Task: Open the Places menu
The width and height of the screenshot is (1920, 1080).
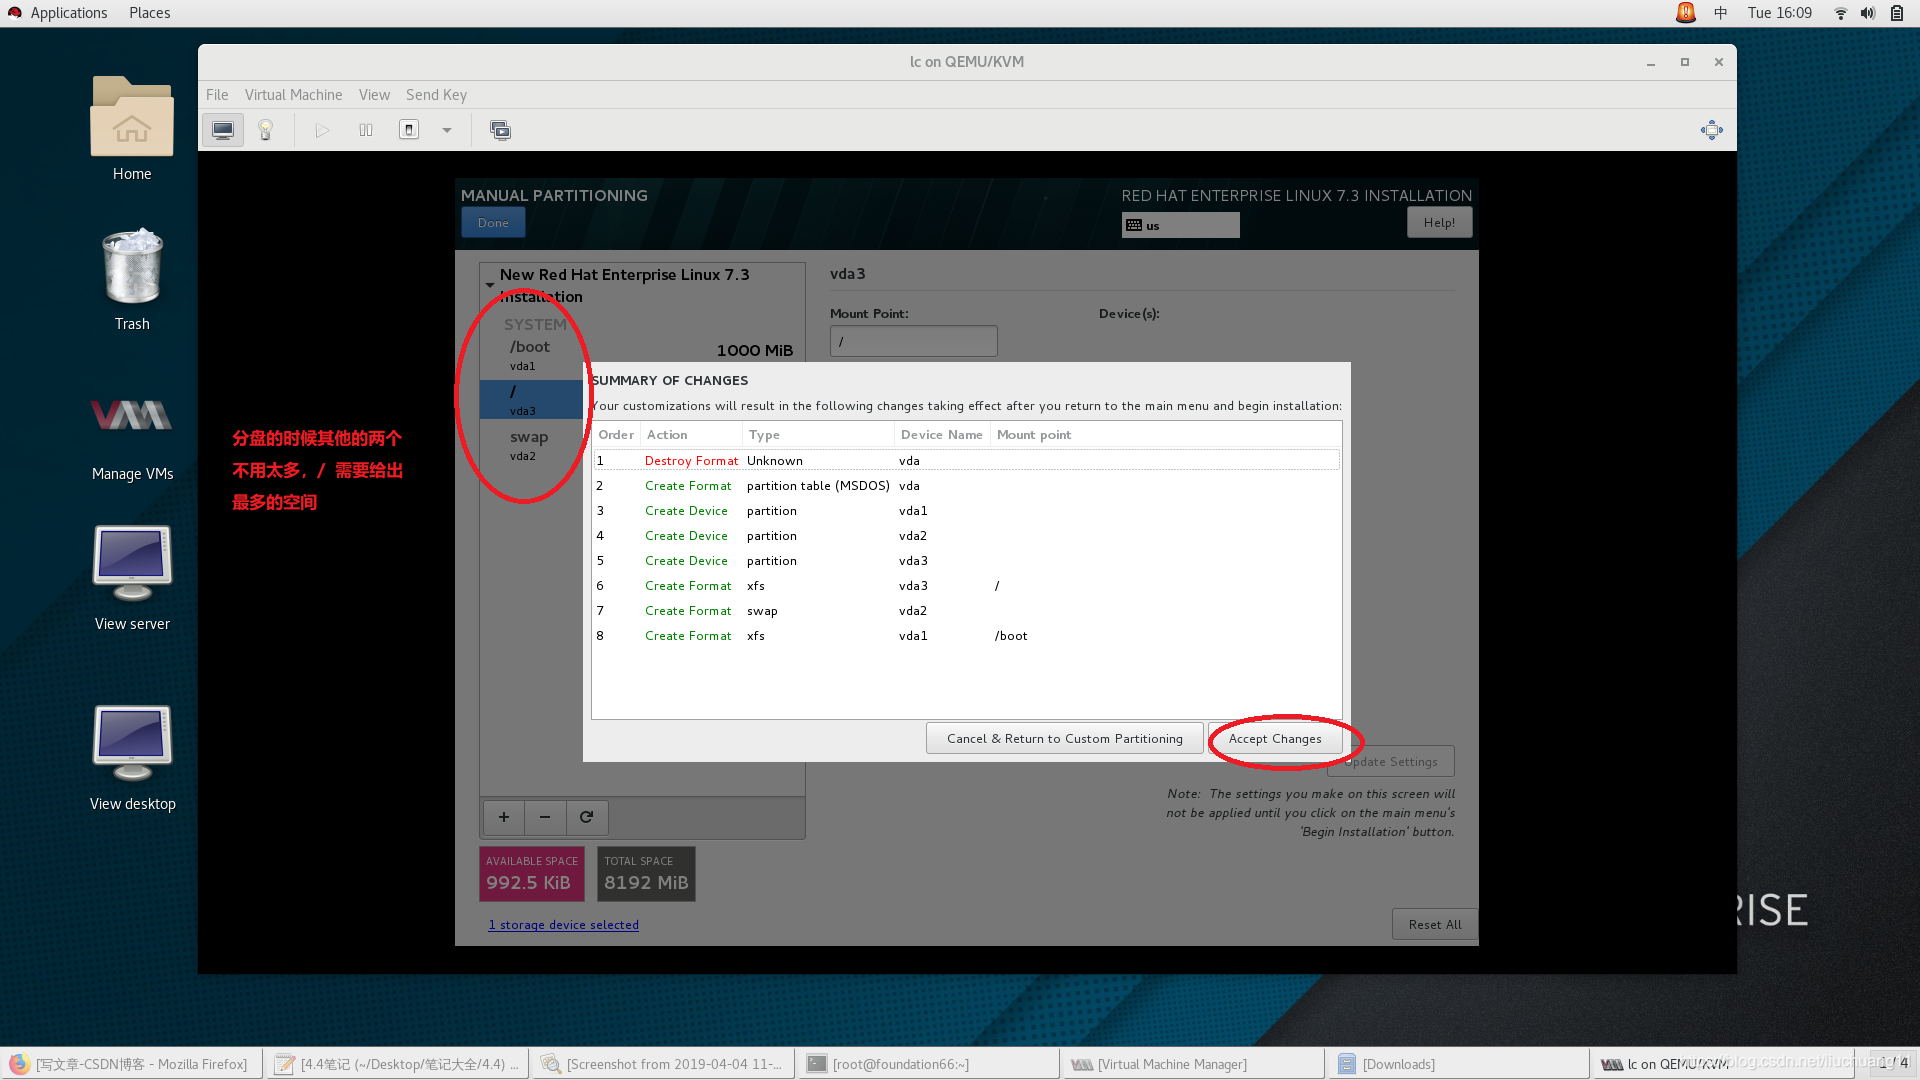Action: (149, 13)
